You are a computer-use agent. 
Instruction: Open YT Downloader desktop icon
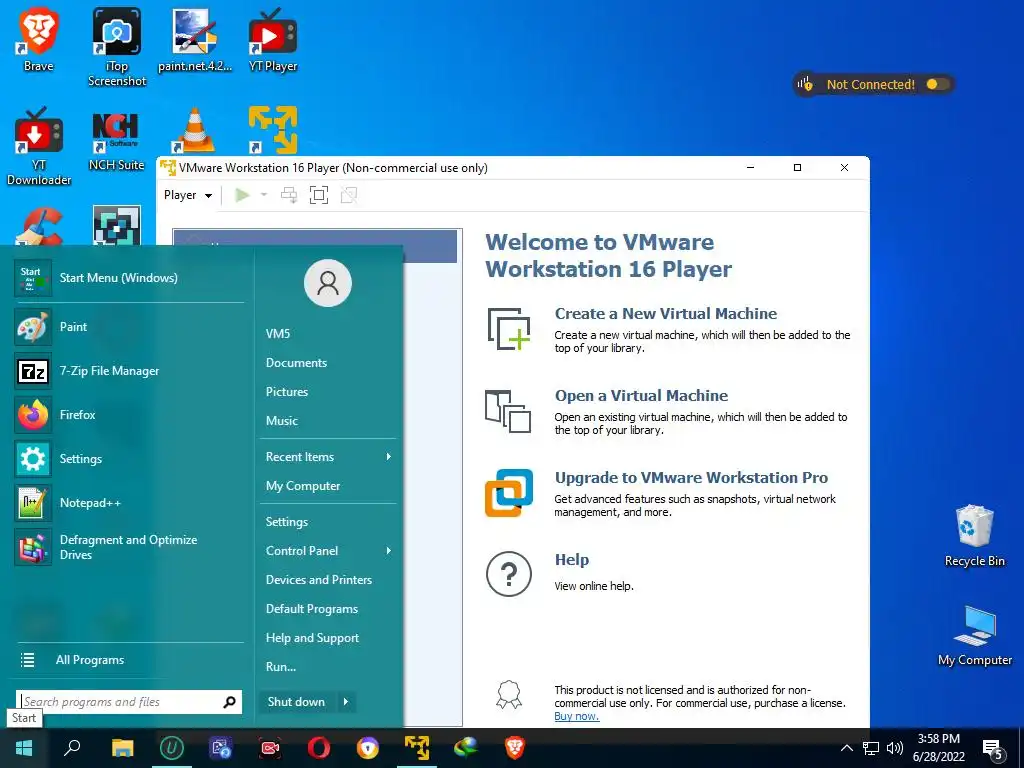tap(39, 147)
